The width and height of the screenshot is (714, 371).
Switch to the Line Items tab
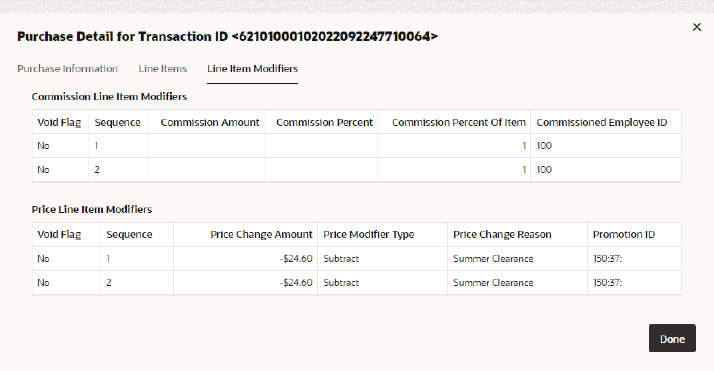pos(163,69)
